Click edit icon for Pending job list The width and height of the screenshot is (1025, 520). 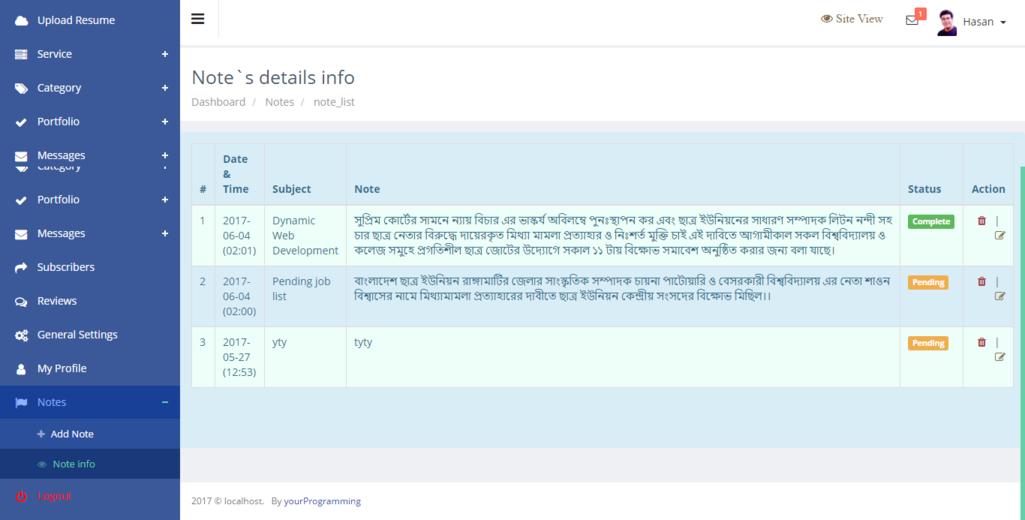[1000, 297]
